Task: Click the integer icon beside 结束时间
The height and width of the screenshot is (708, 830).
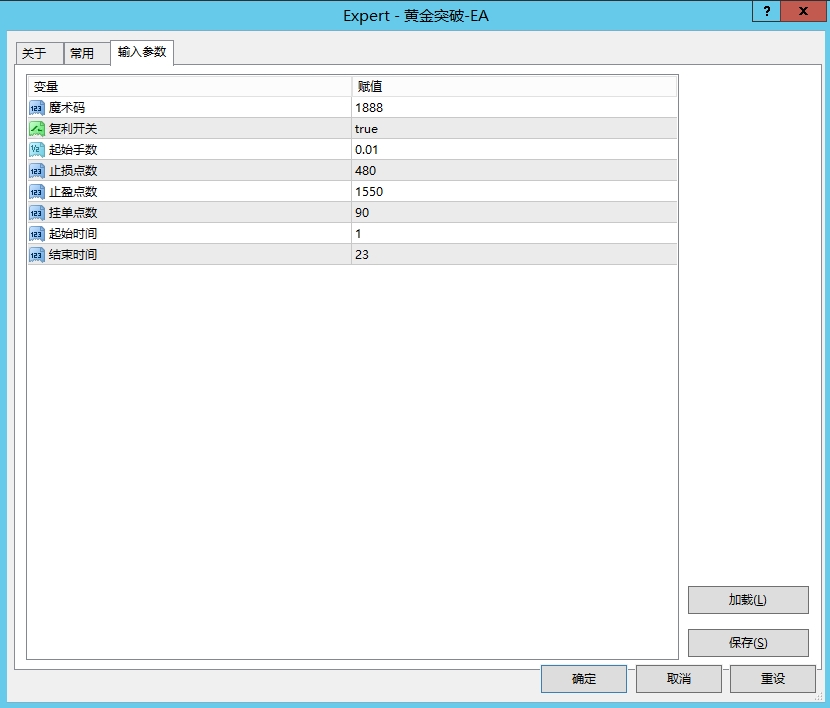Action: [x=37, y=255]
